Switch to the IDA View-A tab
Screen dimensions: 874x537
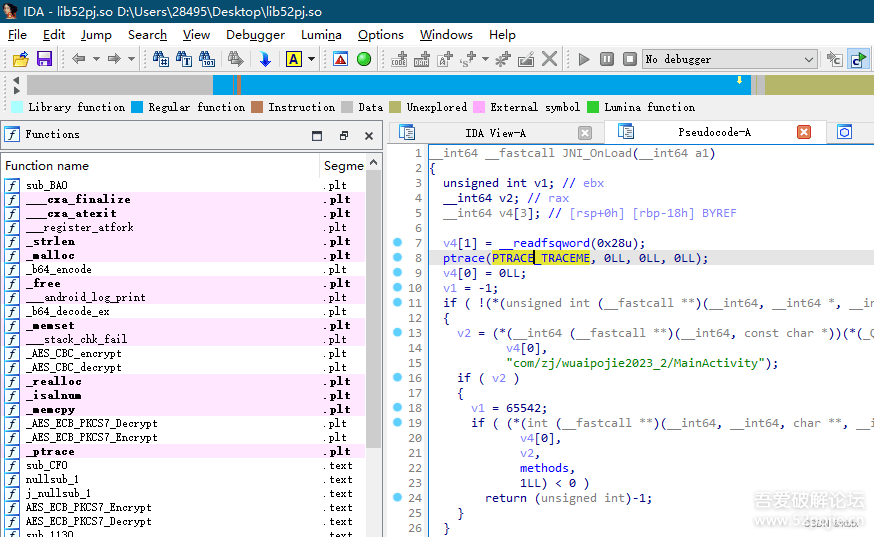(x=495, y=132)
